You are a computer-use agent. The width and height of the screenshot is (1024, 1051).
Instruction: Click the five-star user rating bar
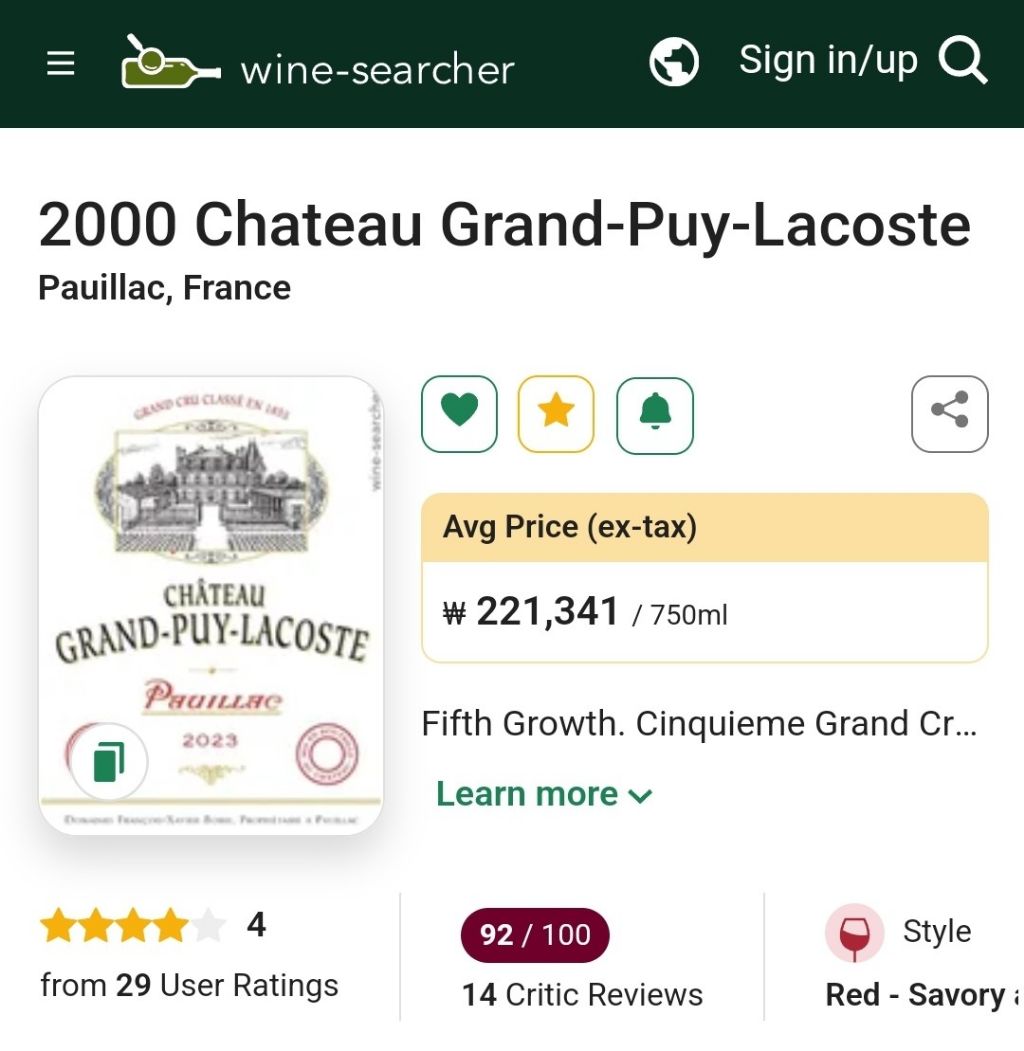tap(133, 926)
